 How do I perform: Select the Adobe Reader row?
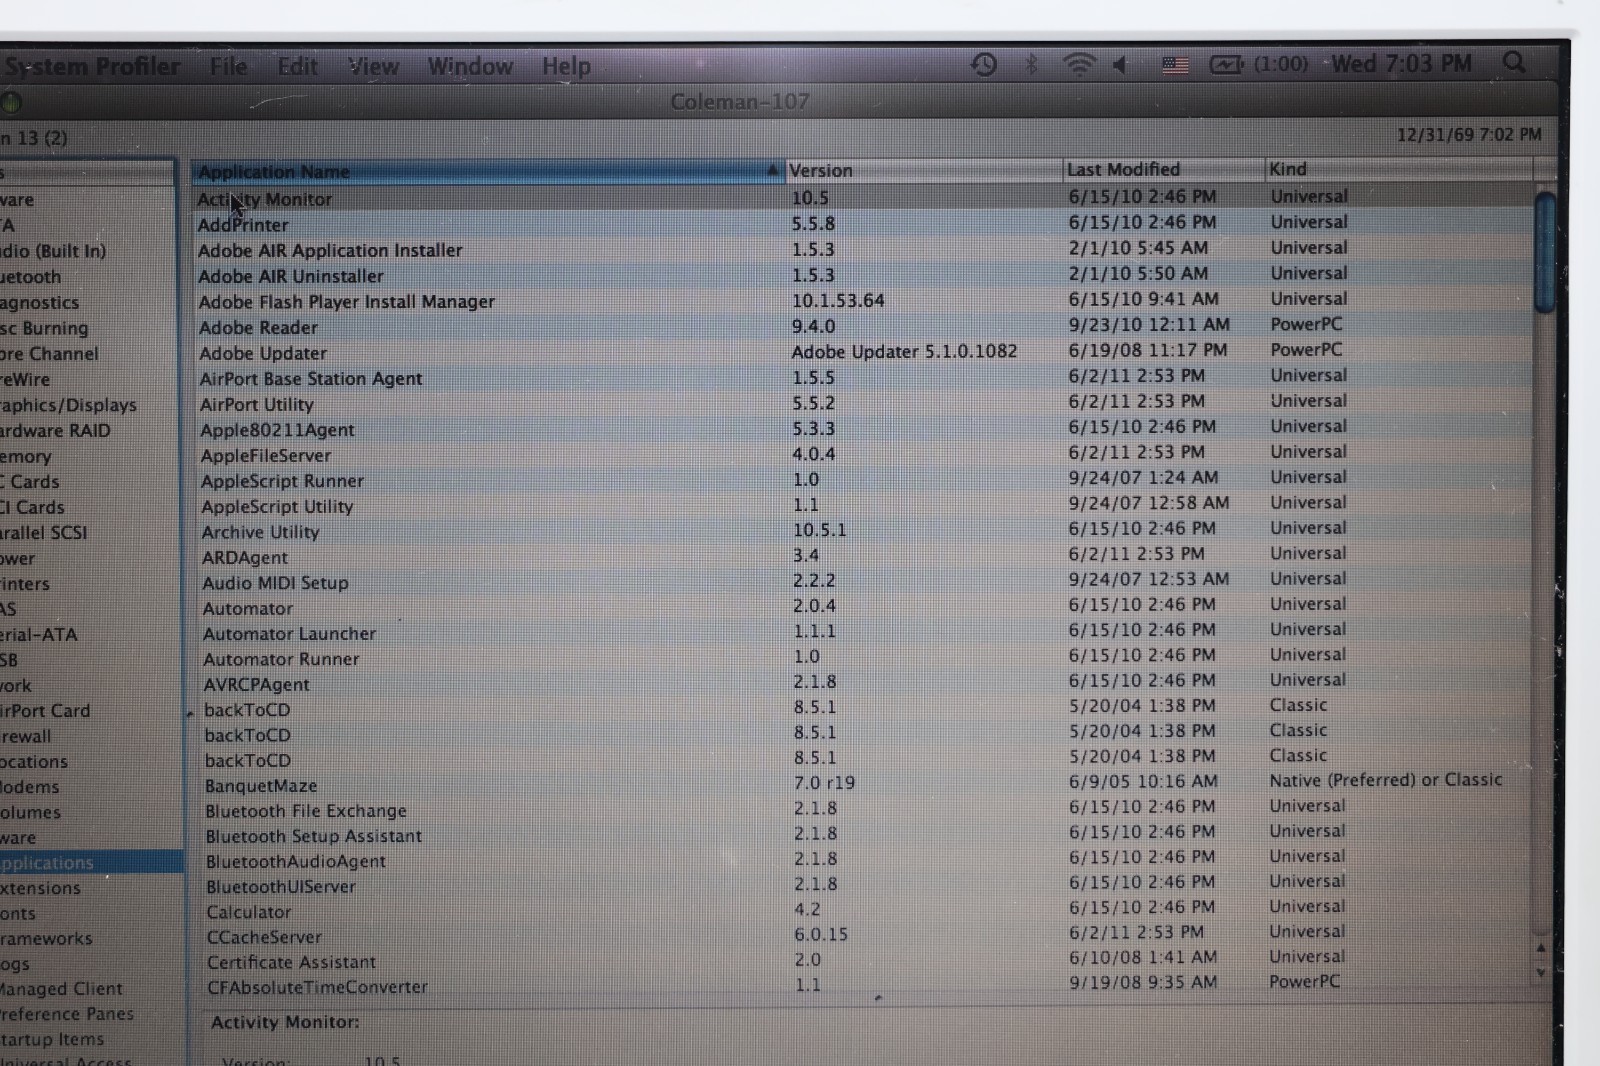click(x=862, y=326)
